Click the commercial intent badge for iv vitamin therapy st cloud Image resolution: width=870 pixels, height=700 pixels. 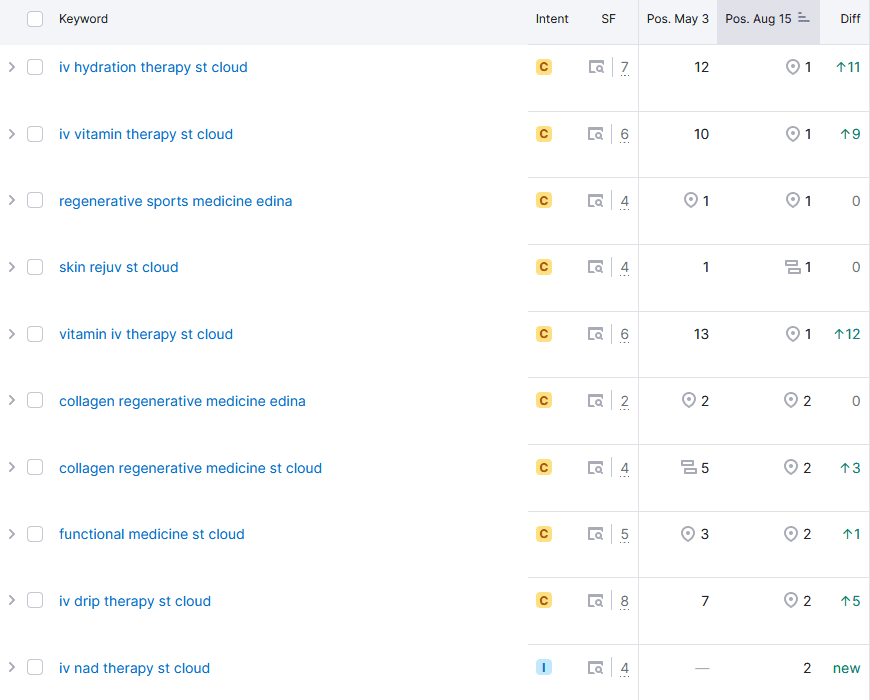tap(544, 134)
